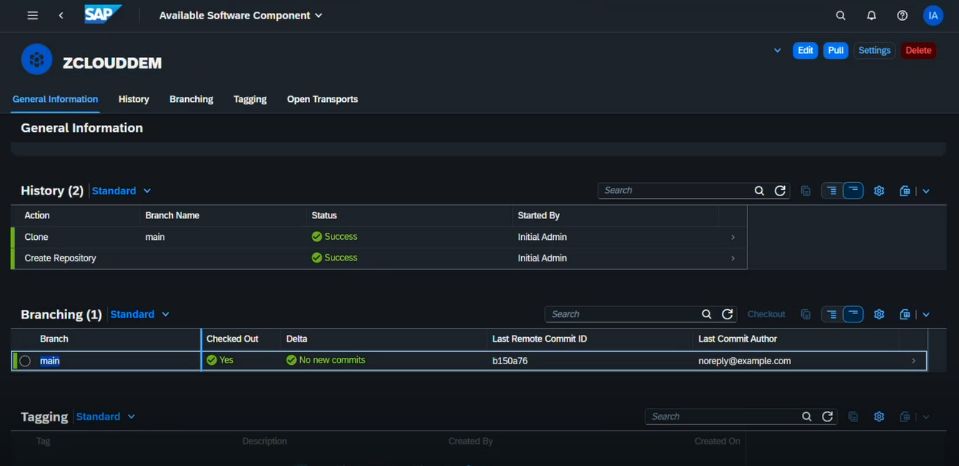Screen dimensions: 959x466
Task: Open the hamburger navigation menu
Action: point(33,15)
